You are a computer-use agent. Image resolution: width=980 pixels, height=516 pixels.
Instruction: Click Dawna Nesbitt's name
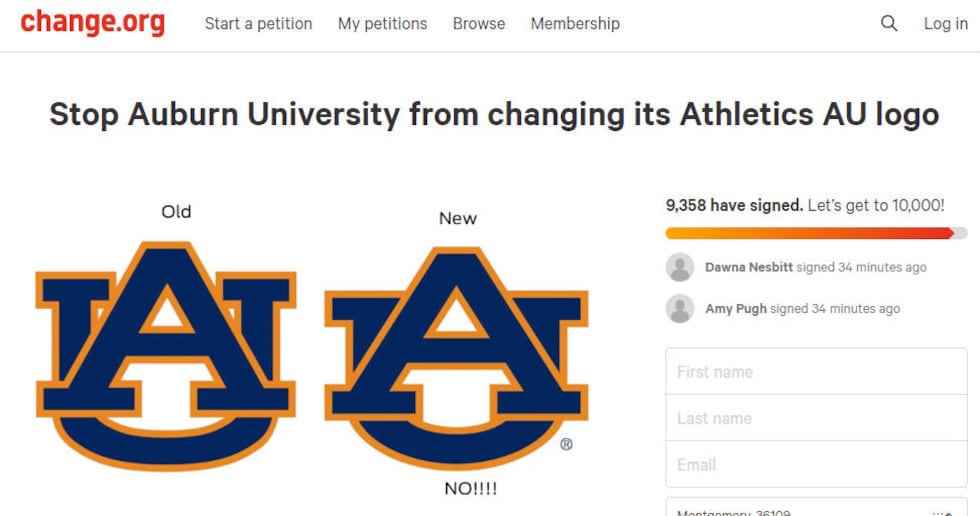tap(748, 267)
